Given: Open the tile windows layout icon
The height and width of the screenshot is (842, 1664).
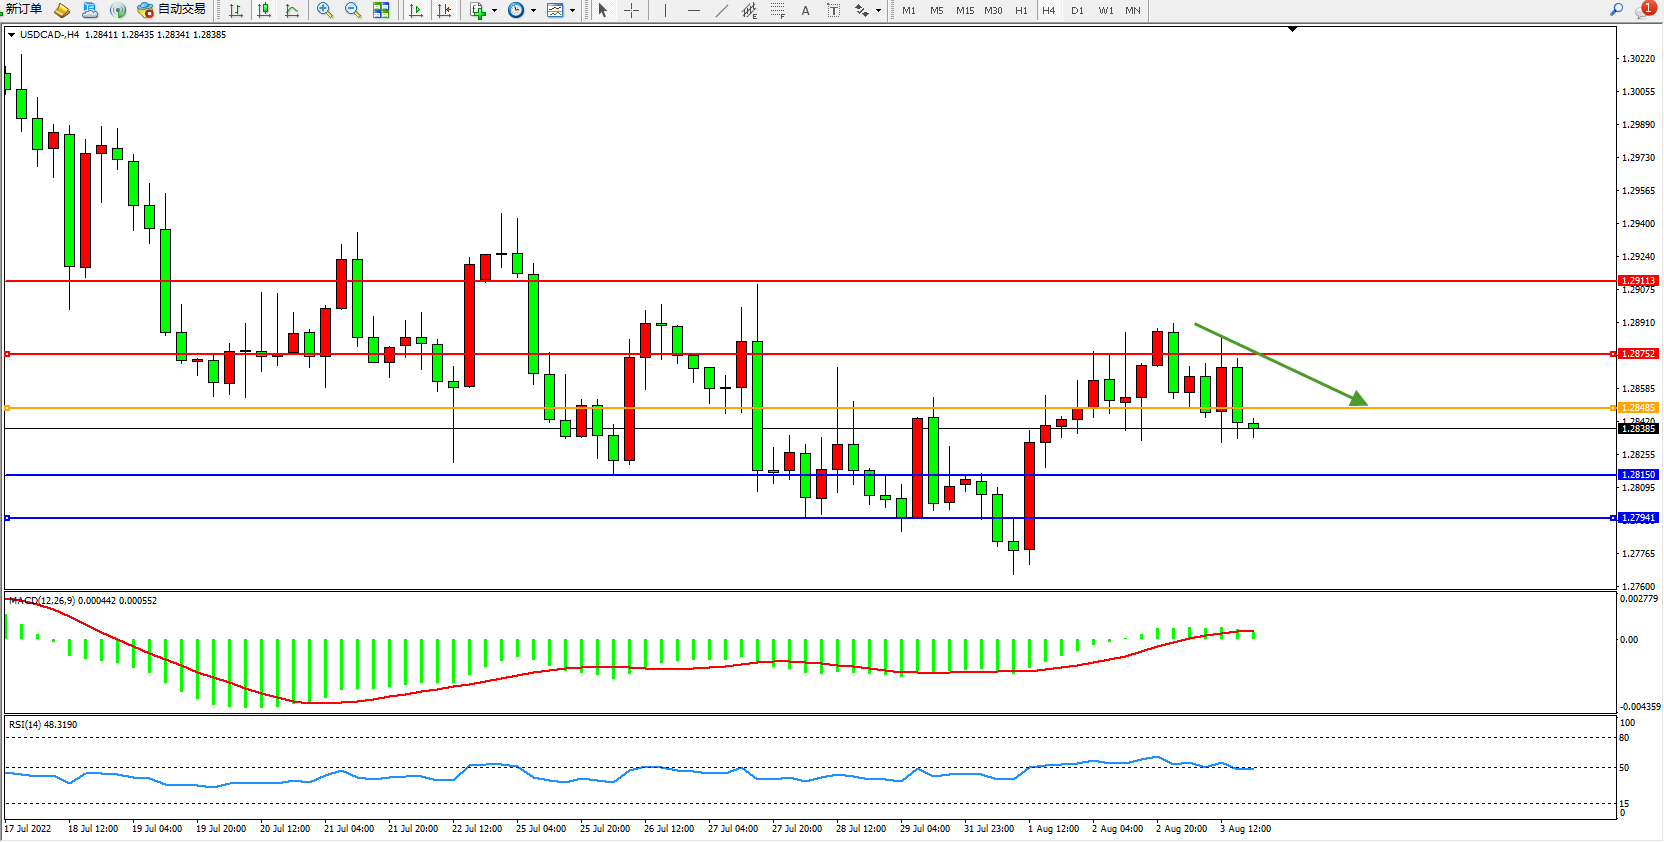Looking at the screenshot, I should pyautogui.click(x=381, y=10).
